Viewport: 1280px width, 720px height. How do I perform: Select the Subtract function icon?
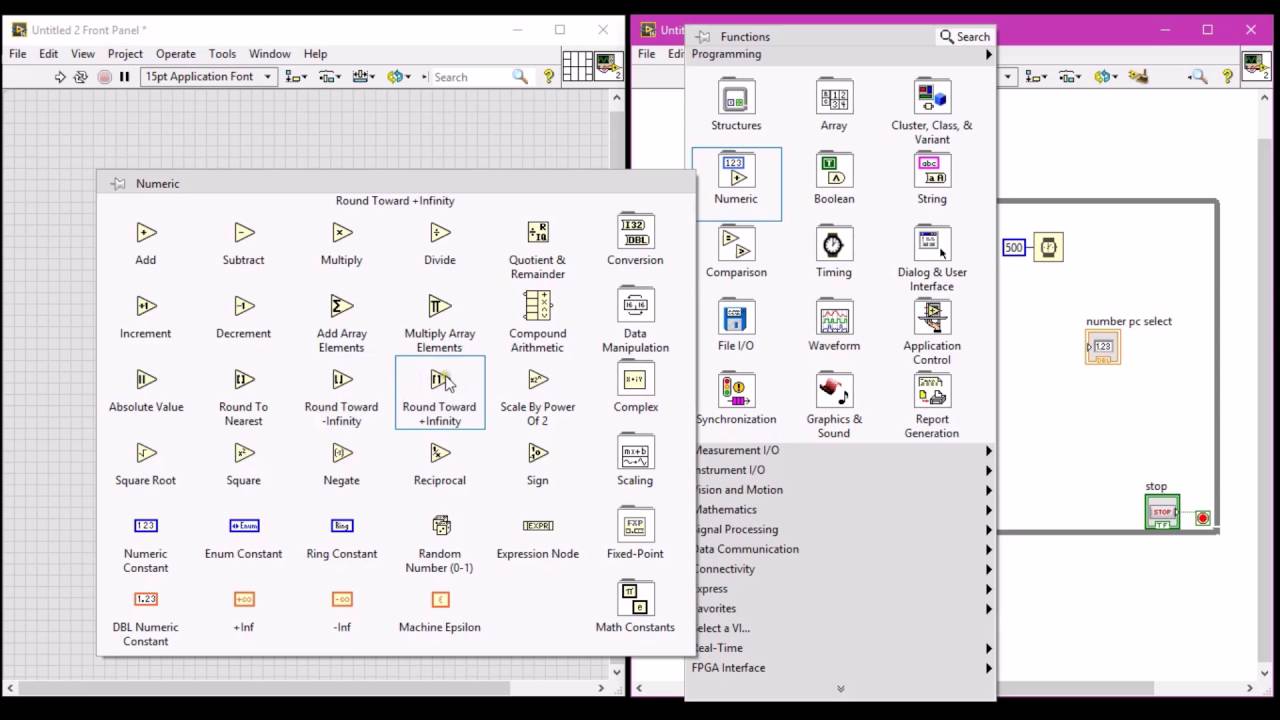point(244,233)
